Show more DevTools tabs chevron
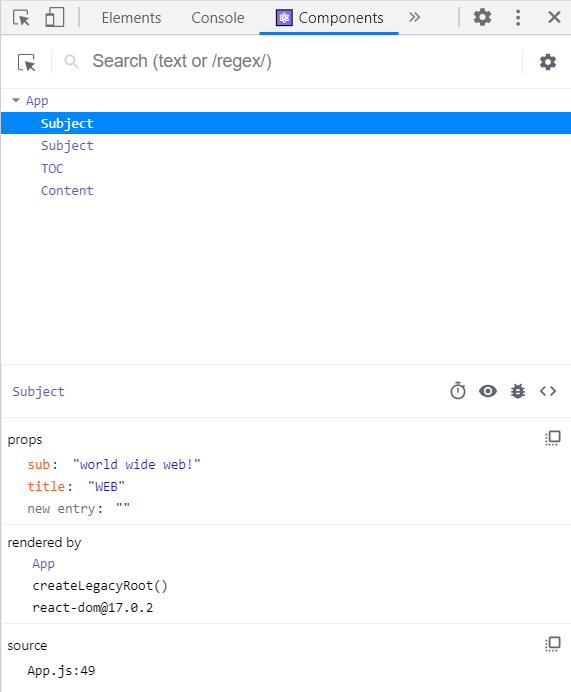 click(x=414, y=18)
